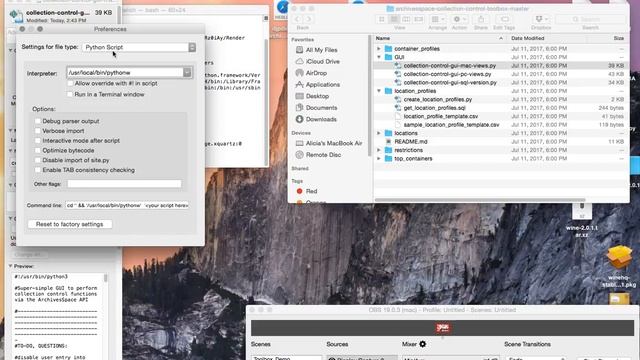Screen dimensions: 640x360
Task: Enable Interactive mode after script
Action: click(x=38, y=141)
